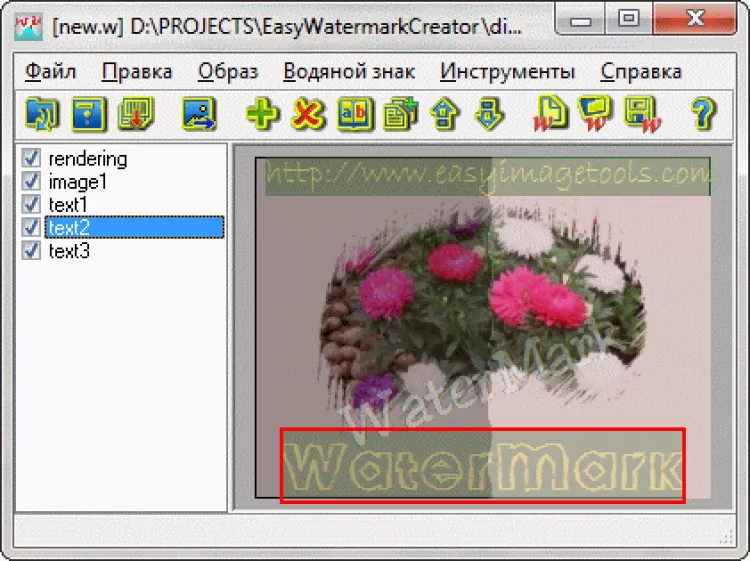750x561 pixels.
Task: Uncheck the image1 layer checkbox
Action: 31,181
